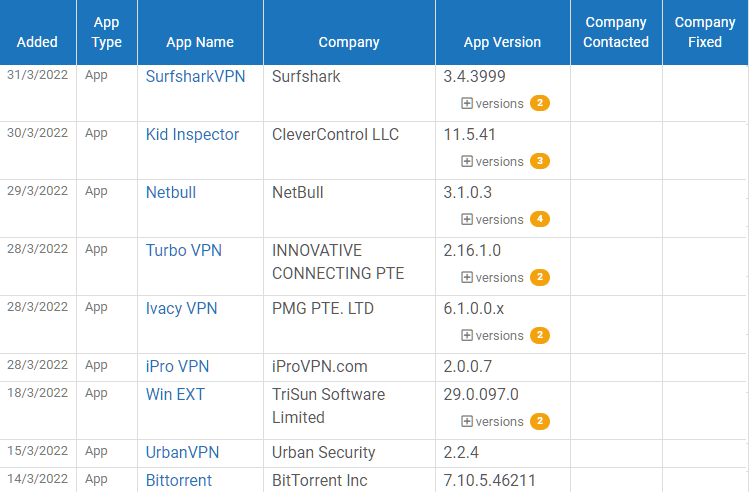Image resolution: width=750 pixels, height=492 pixels.
Task: Click Company column header
Action: click(x=349, y=42)
